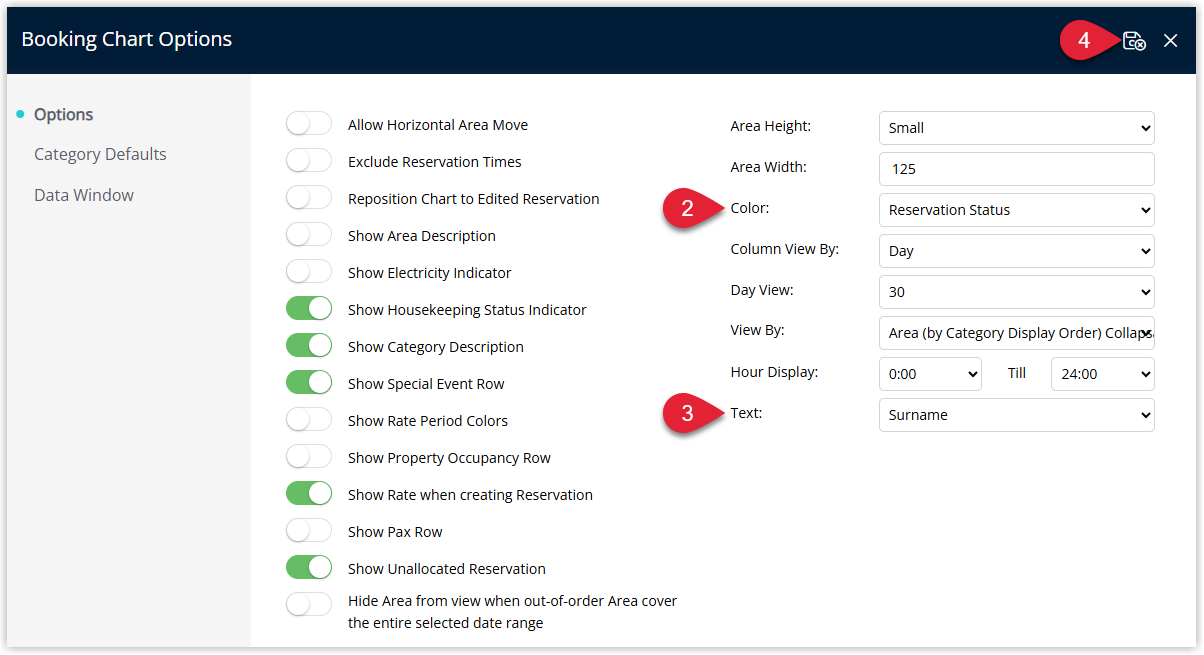Open the Text dropdown showing Surname
The width and height of the screenshot is (1204, 655).
(x=1016, y=415)
